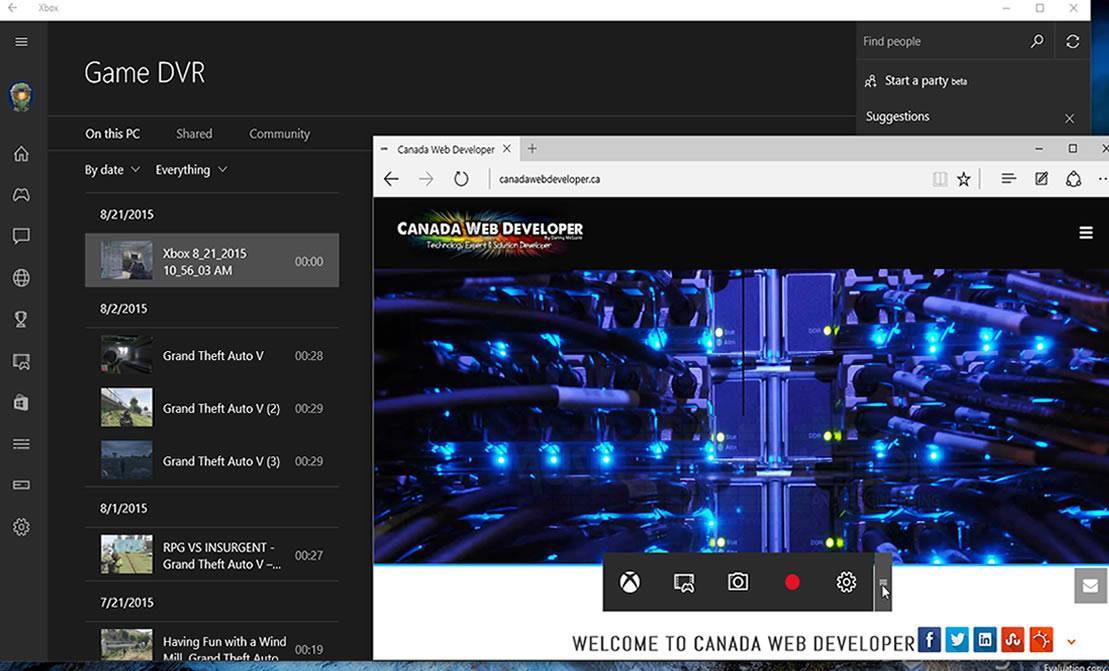Image resolution: width=1109 pixels, height=671 pixels.
Task: Switch to the Shared tab
Action: click(194, 134)
